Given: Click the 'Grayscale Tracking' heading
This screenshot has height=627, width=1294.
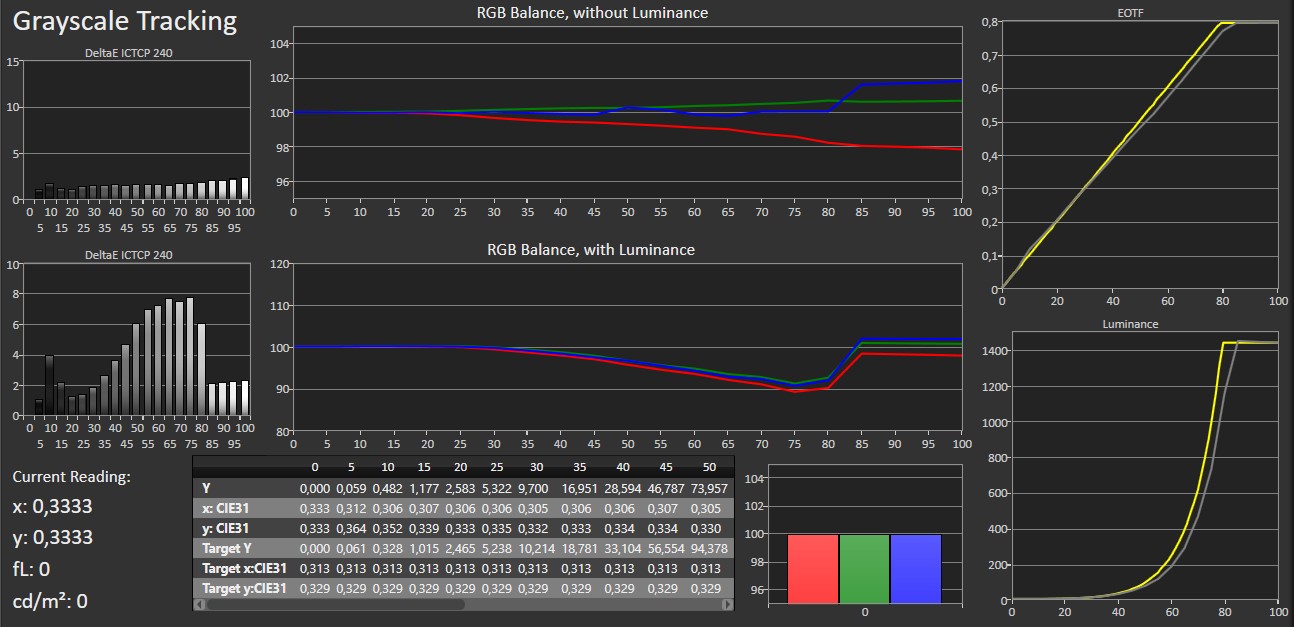Looking at the screenshot, I should [124, 21].
